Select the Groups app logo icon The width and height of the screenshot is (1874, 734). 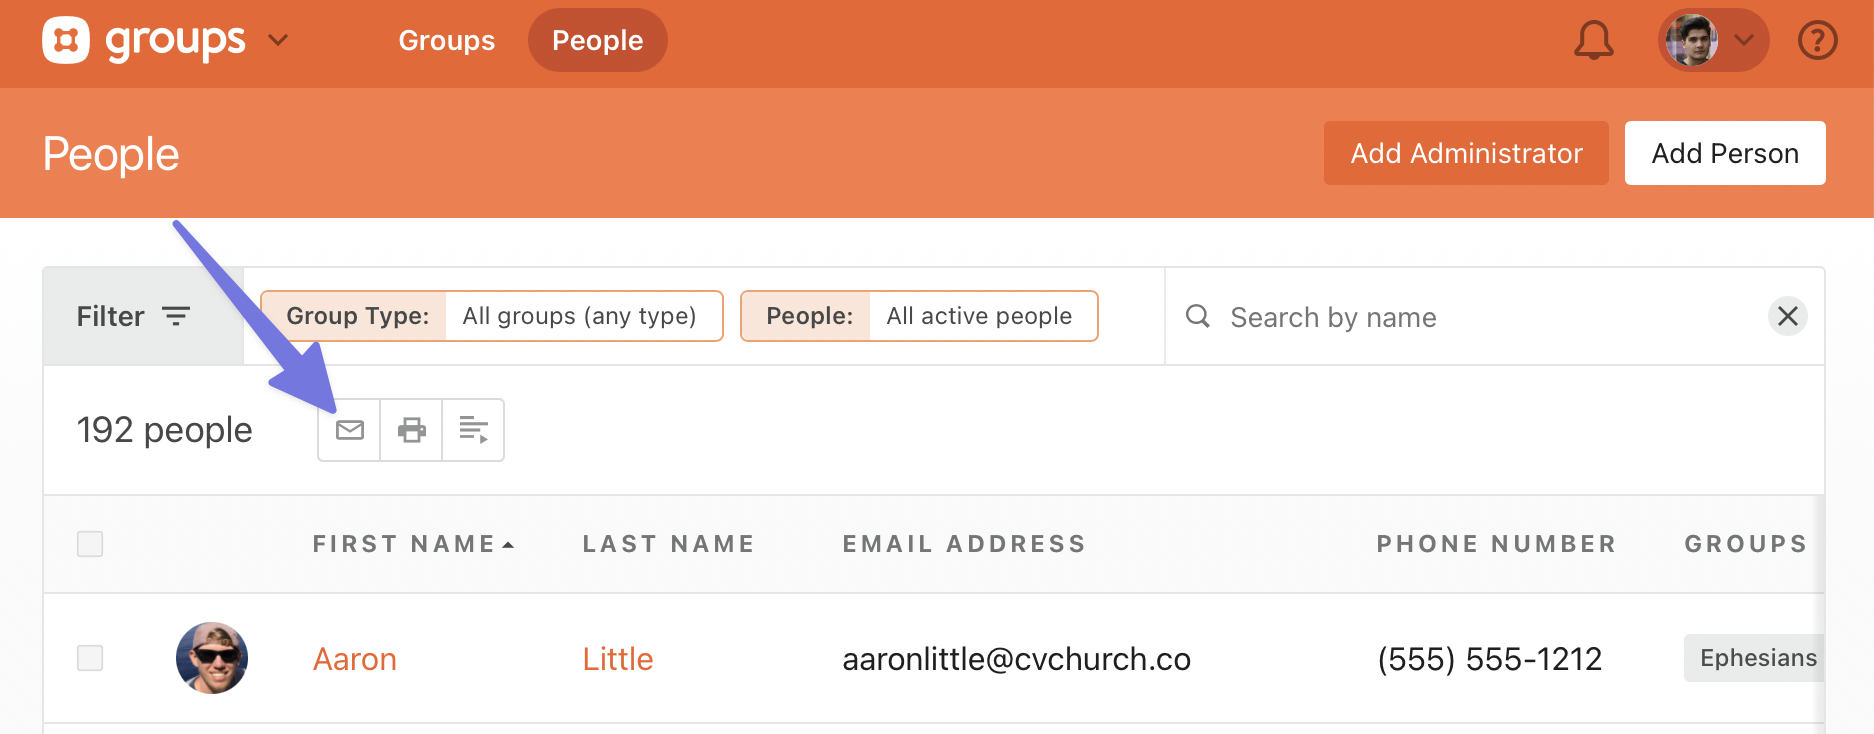[67, 40]
